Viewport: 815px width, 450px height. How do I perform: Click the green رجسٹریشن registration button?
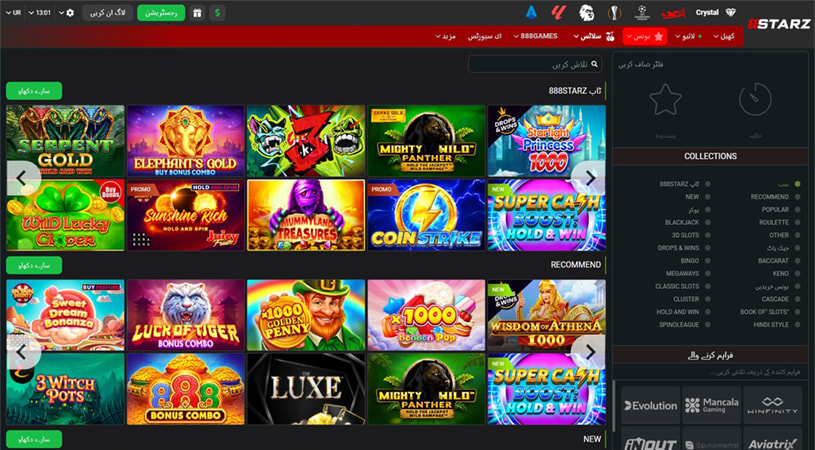(x=161, y=13)
